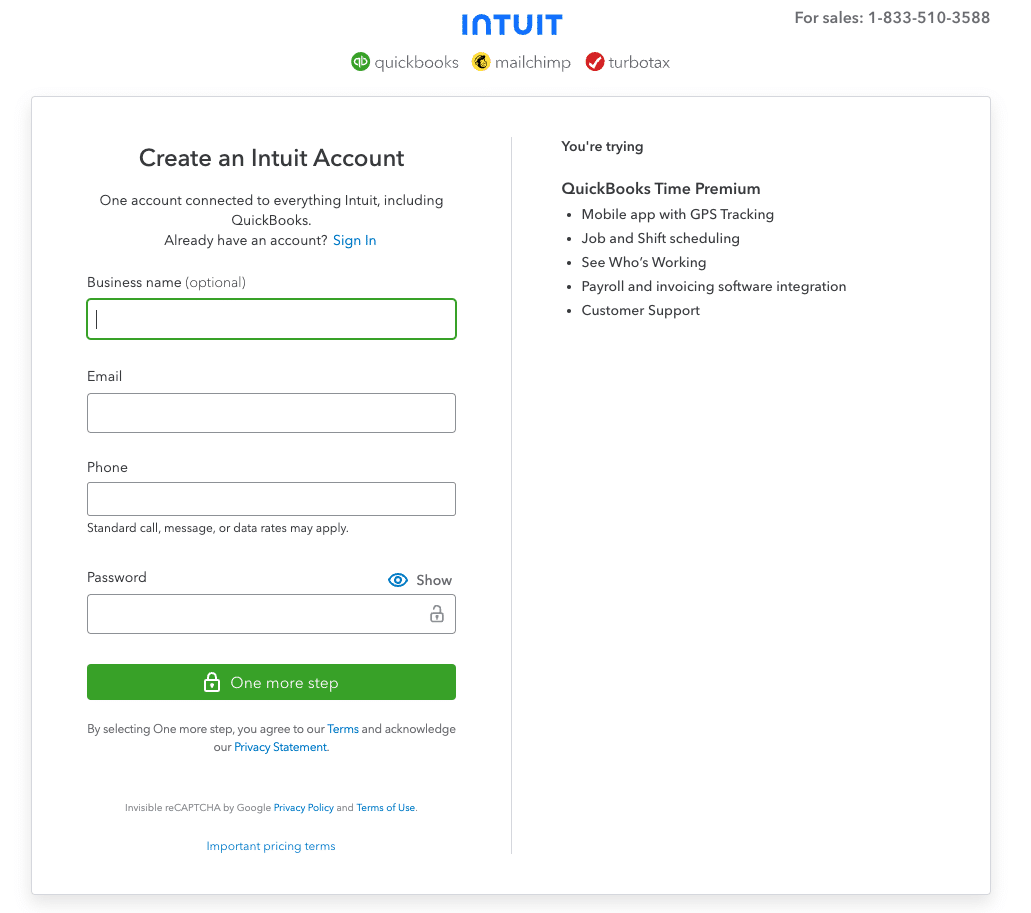The height and width of the screenshot is (913, 1031).
Task: Follow the Sign In link
Action: 354,241
